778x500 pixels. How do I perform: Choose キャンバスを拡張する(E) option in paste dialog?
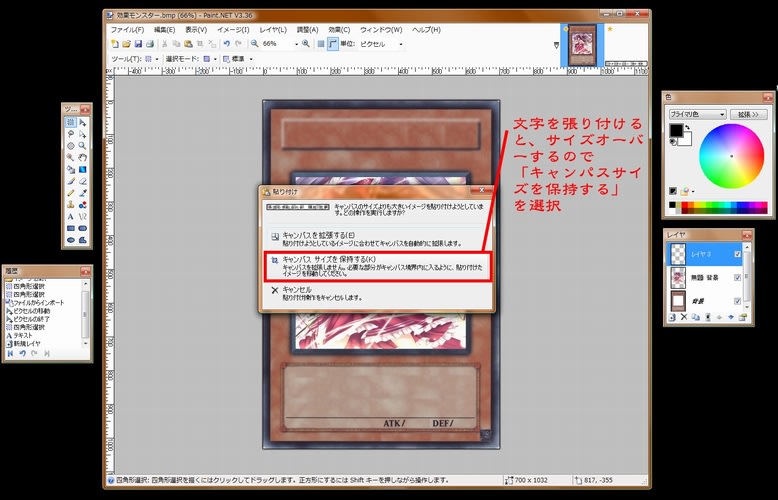click(377, 239)
